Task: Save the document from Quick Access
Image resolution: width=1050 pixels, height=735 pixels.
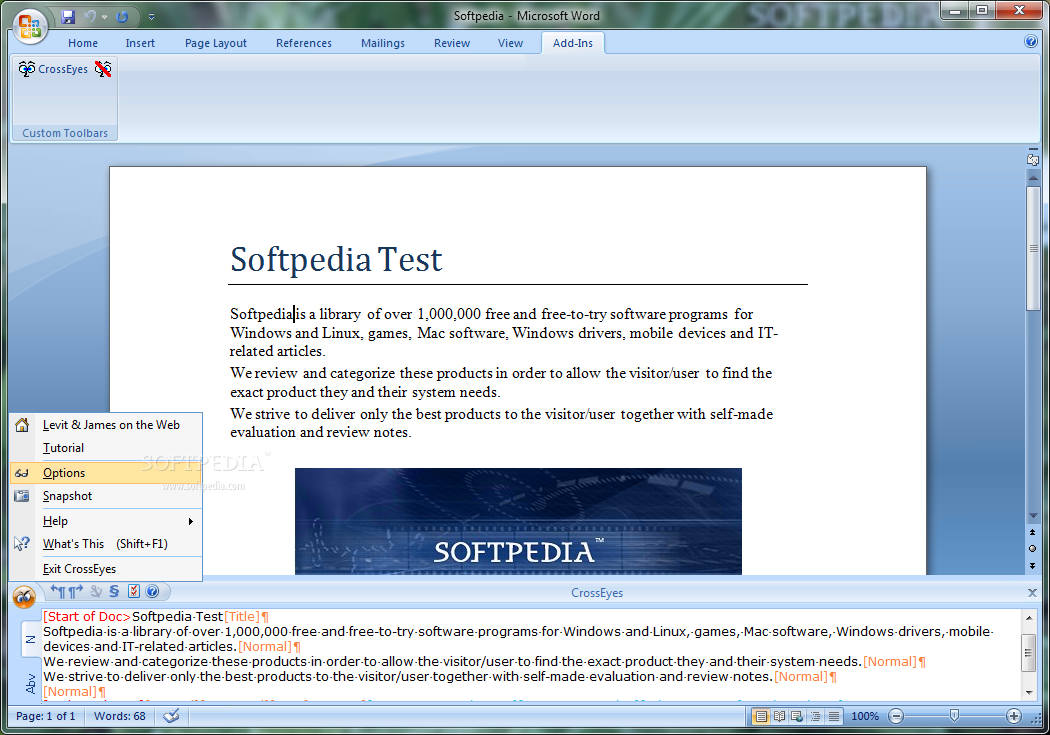Action: [x=68, y=17]
